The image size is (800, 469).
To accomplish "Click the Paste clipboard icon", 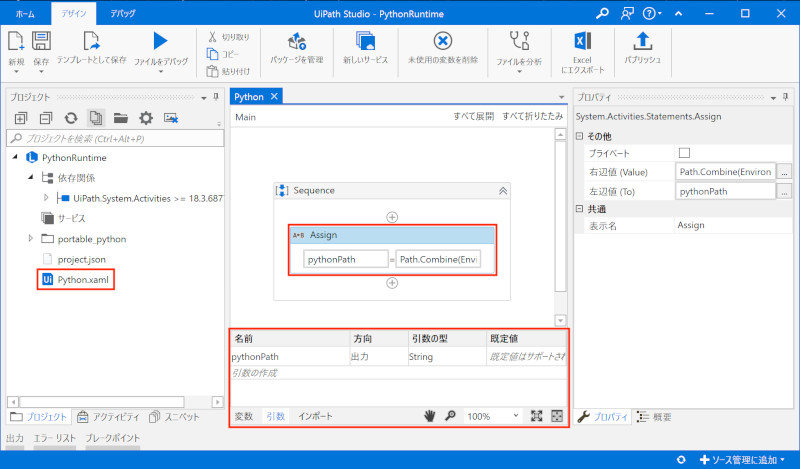I will click(213, 71).
